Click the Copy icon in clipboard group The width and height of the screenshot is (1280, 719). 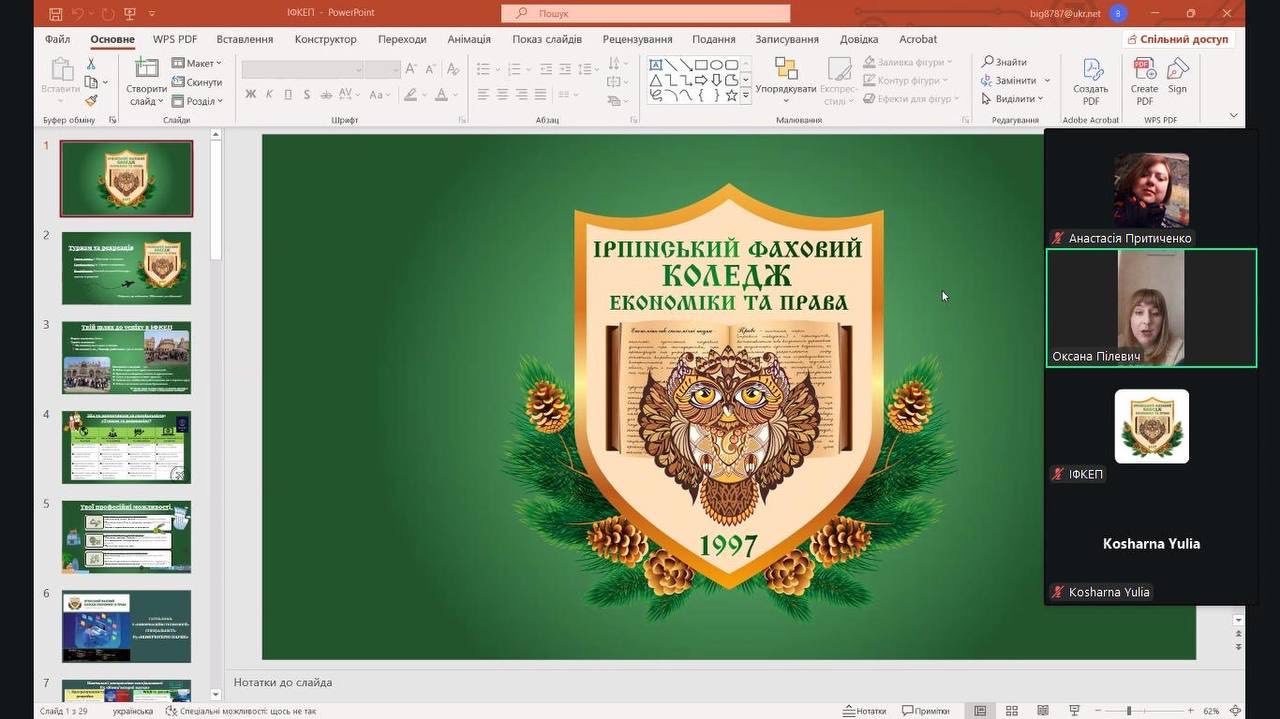[x=91, y=82]
